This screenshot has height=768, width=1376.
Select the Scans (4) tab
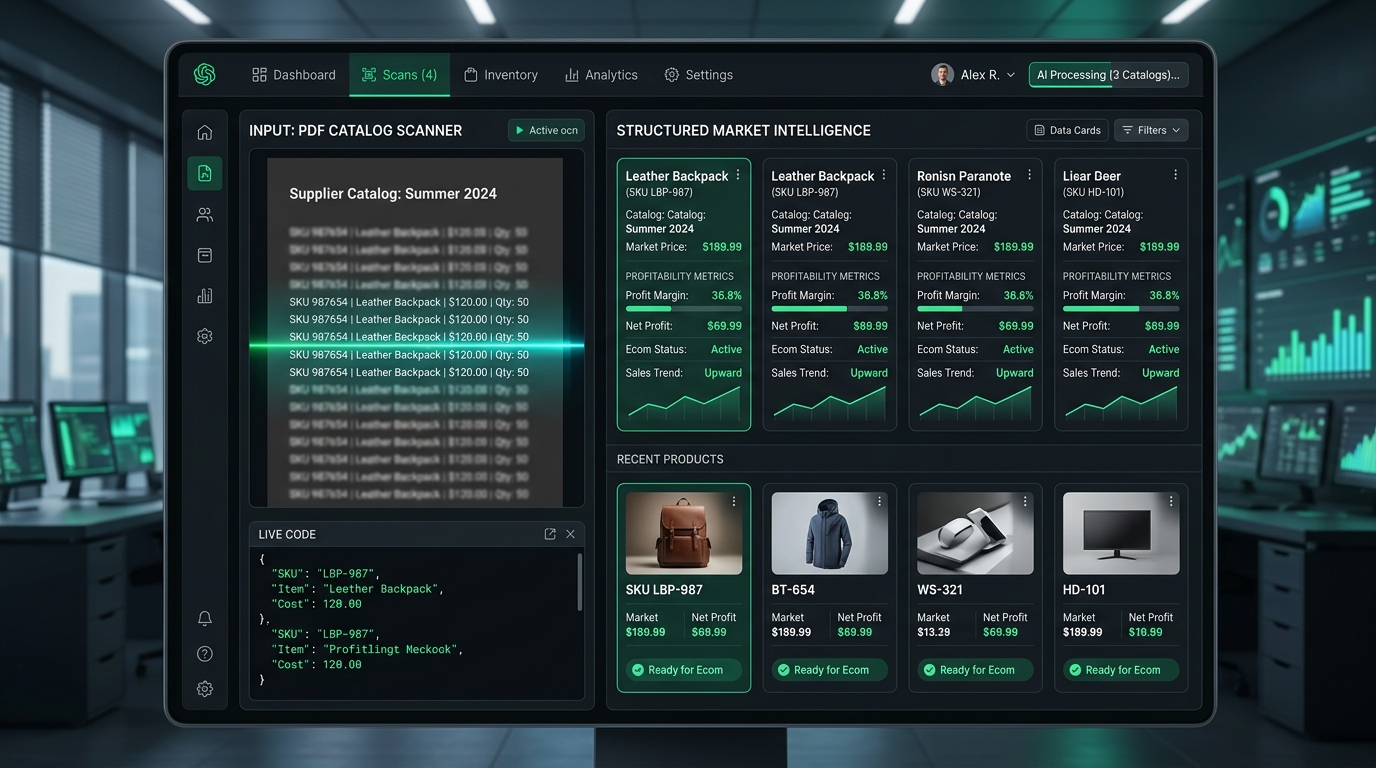[400, 75]
